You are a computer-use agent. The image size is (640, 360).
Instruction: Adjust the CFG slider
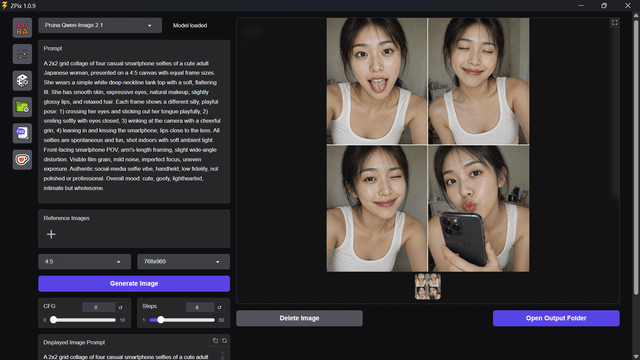click(84, 320)
